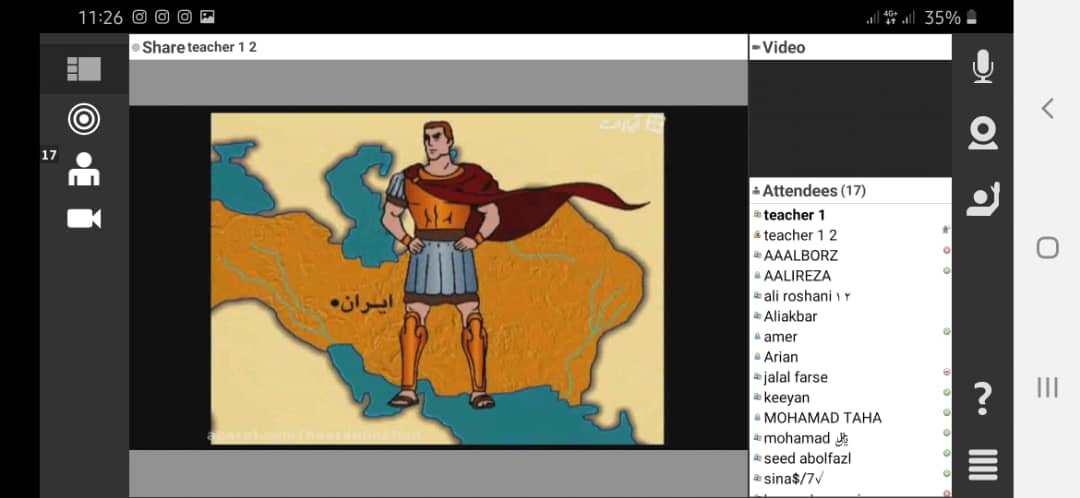Open the broadcast target icon in sidebar

[84, 119]
